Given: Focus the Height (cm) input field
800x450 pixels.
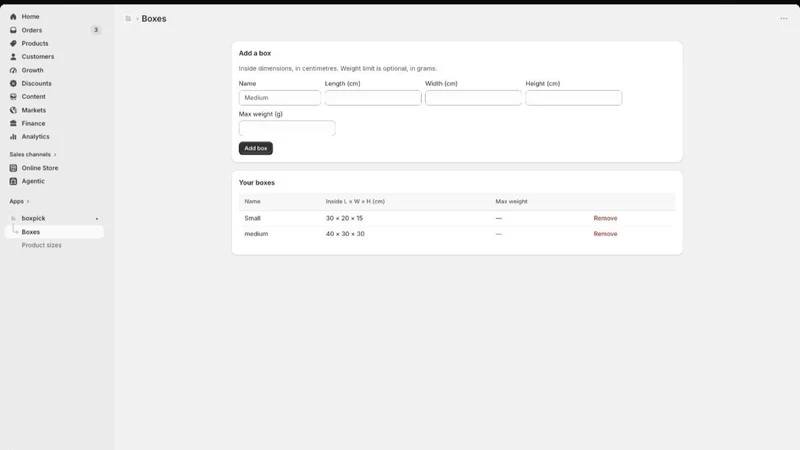Looking at the screenshot, I should pos(573,97).
